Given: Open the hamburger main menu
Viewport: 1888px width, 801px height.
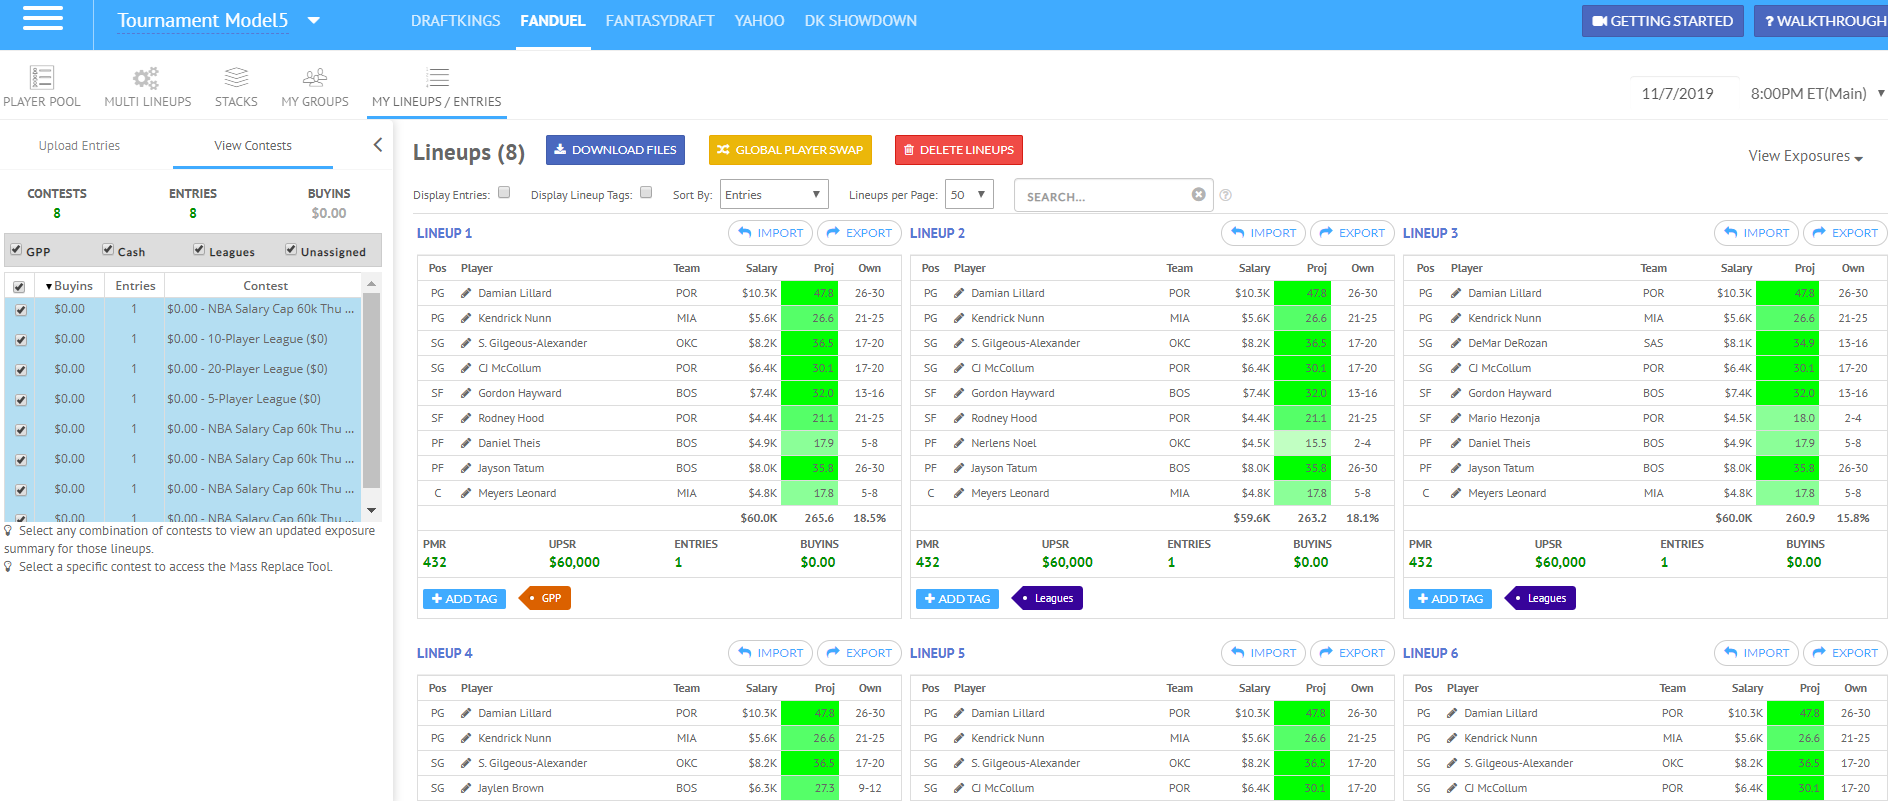Looking at the screenshot, I should tap(42, 19).
